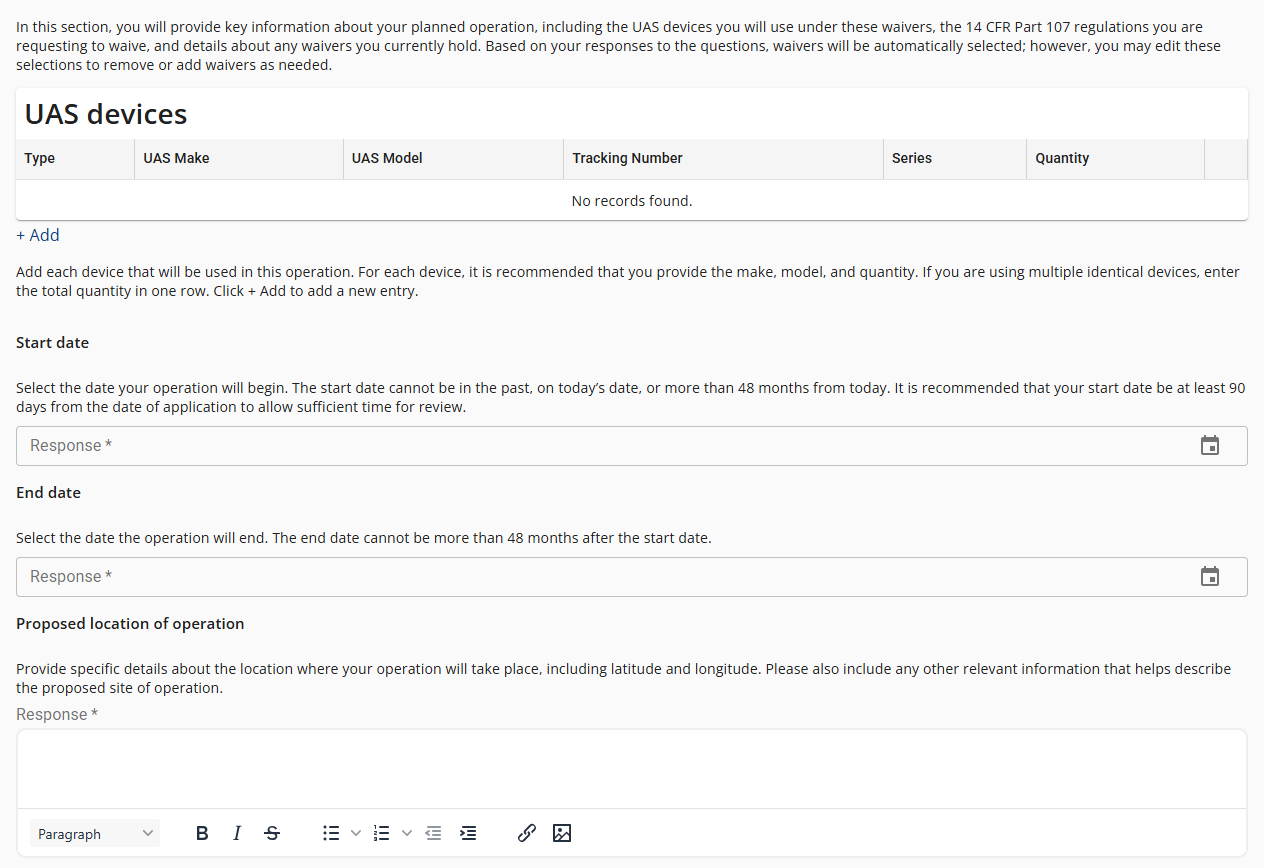Increase indent in the text editor
1264x868 pixels.
tap(468, 833)
